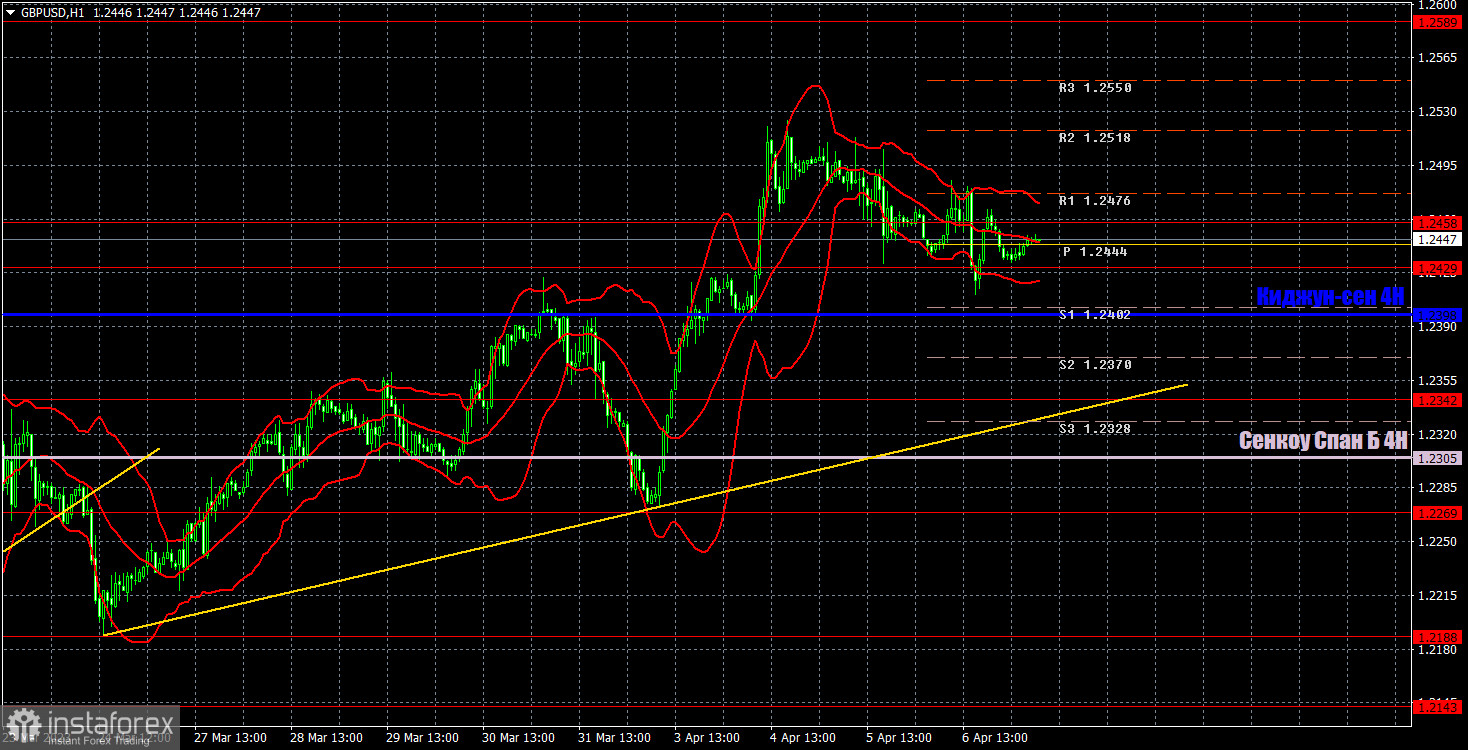
Task: Click the 28 Mar 13:00 time label
Action: (326, 738)
